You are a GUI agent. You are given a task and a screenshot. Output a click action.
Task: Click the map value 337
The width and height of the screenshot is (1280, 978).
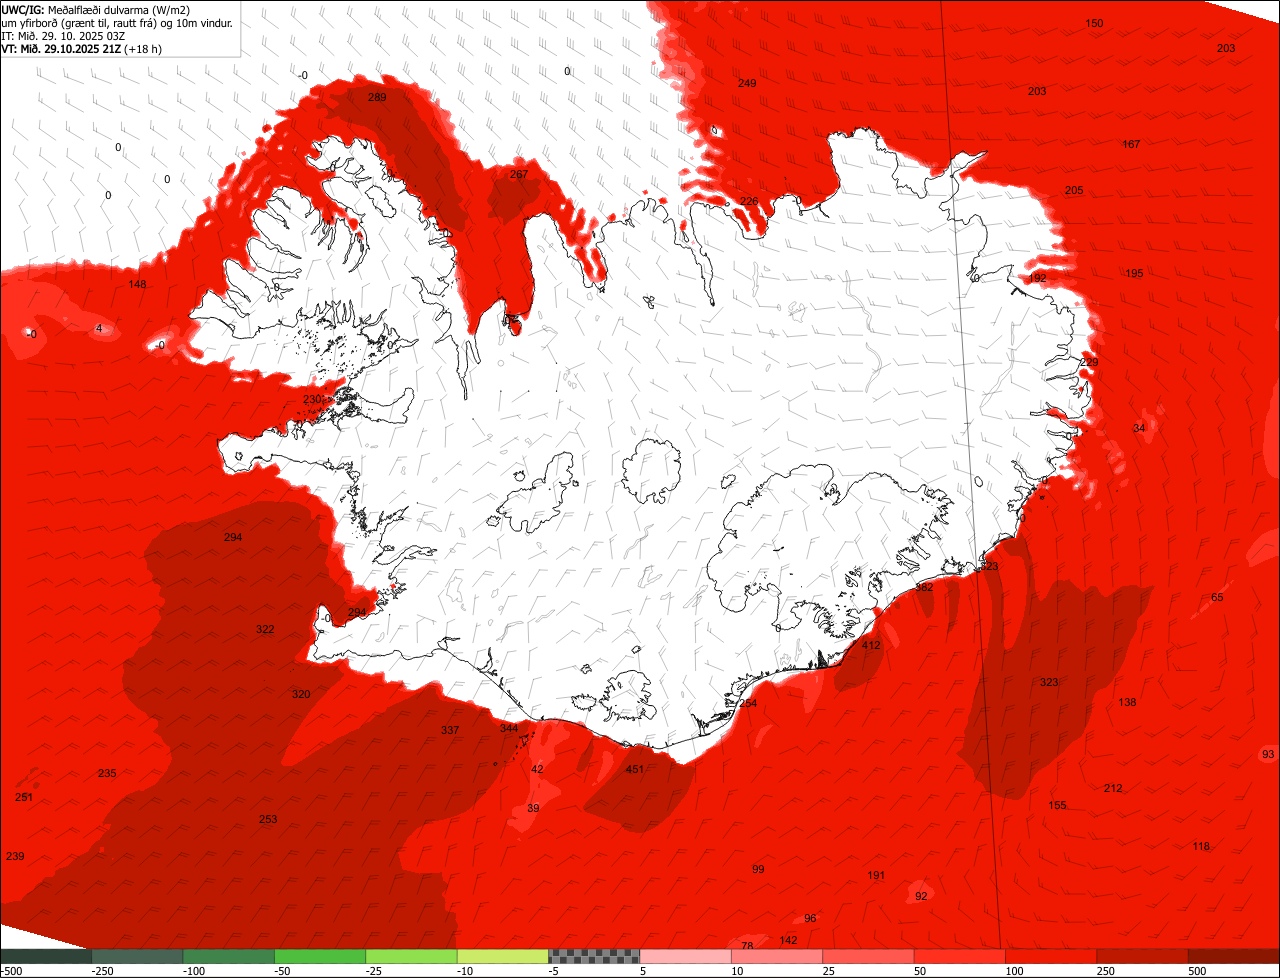tap(451, 730)
